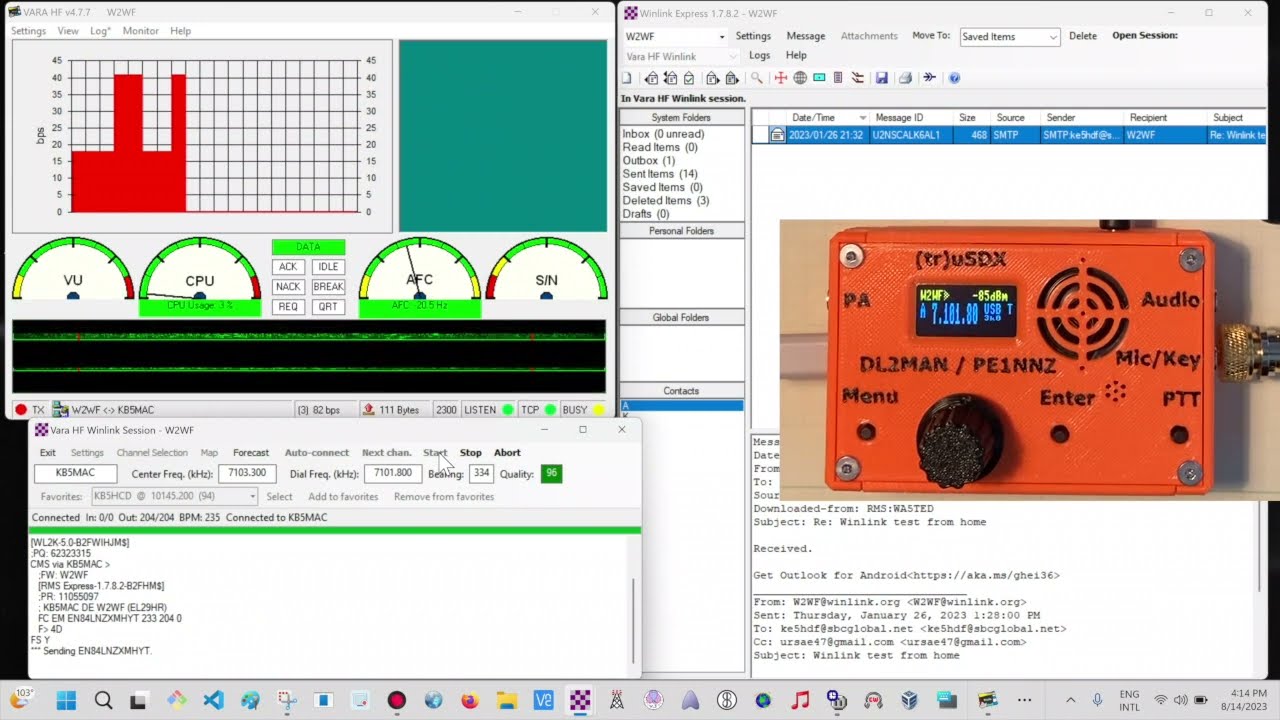Select the Deleted Items (3) folder
This screenshot has height=720, width=1280.
pyautogui.click(x=666, y=200)
